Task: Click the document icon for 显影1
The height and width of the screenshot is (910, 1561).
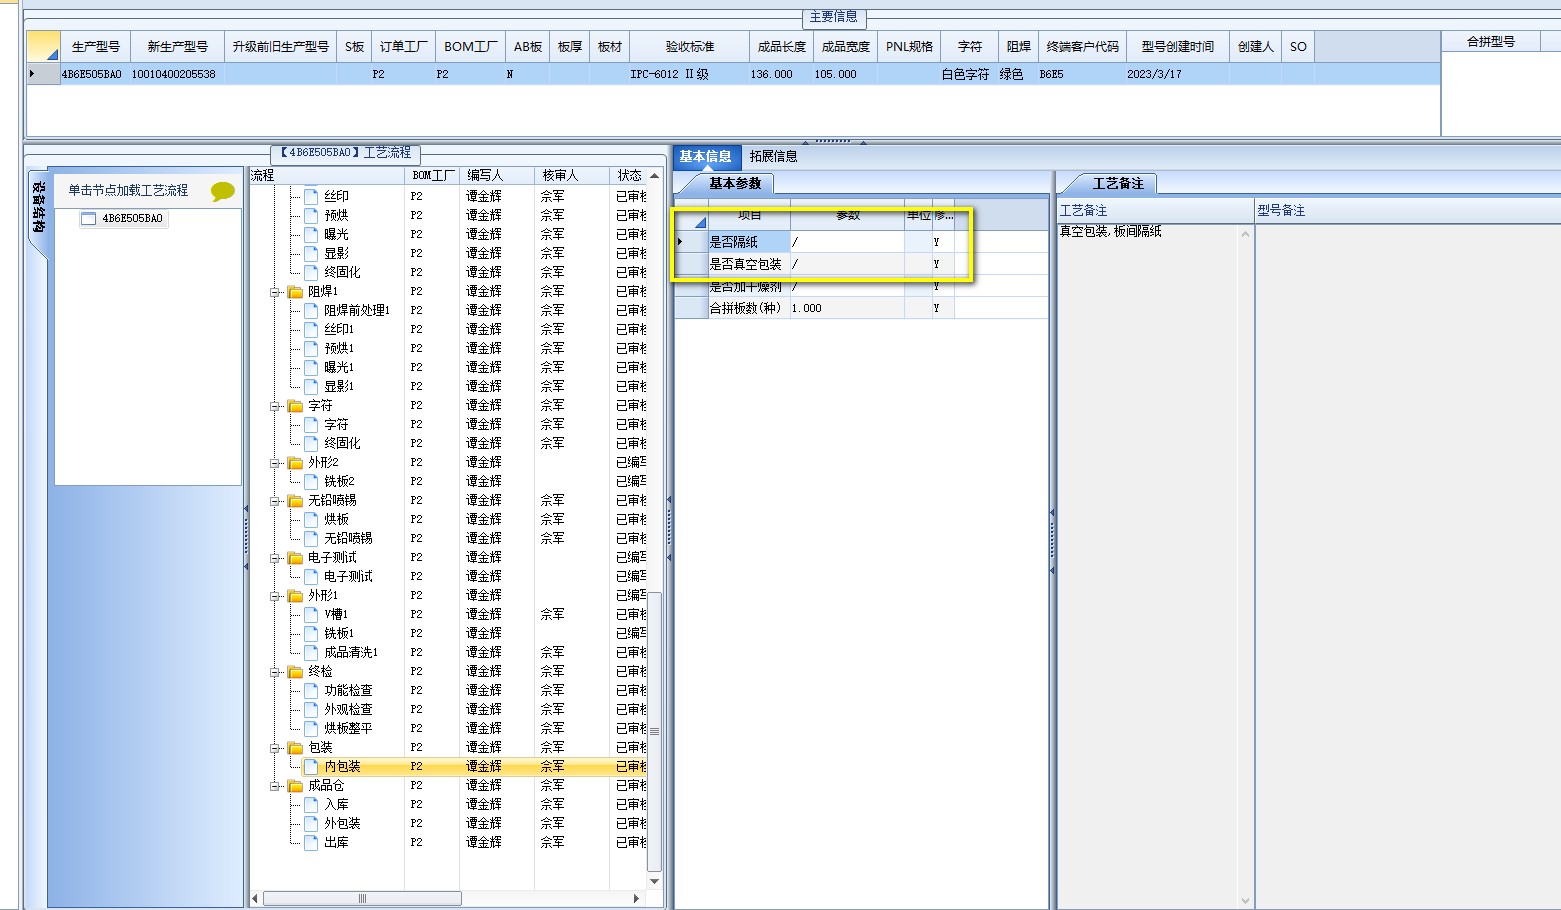Action: [311, 387]
